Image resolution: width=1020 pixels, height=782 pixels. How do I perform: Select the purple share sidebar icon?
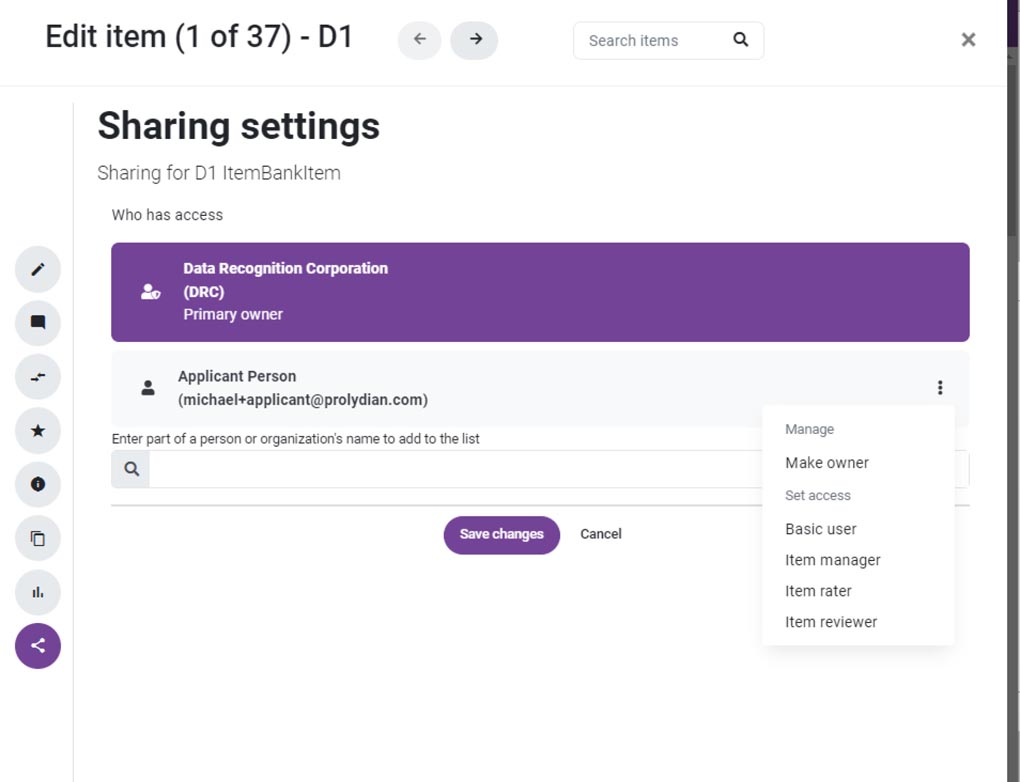point(38,645)
